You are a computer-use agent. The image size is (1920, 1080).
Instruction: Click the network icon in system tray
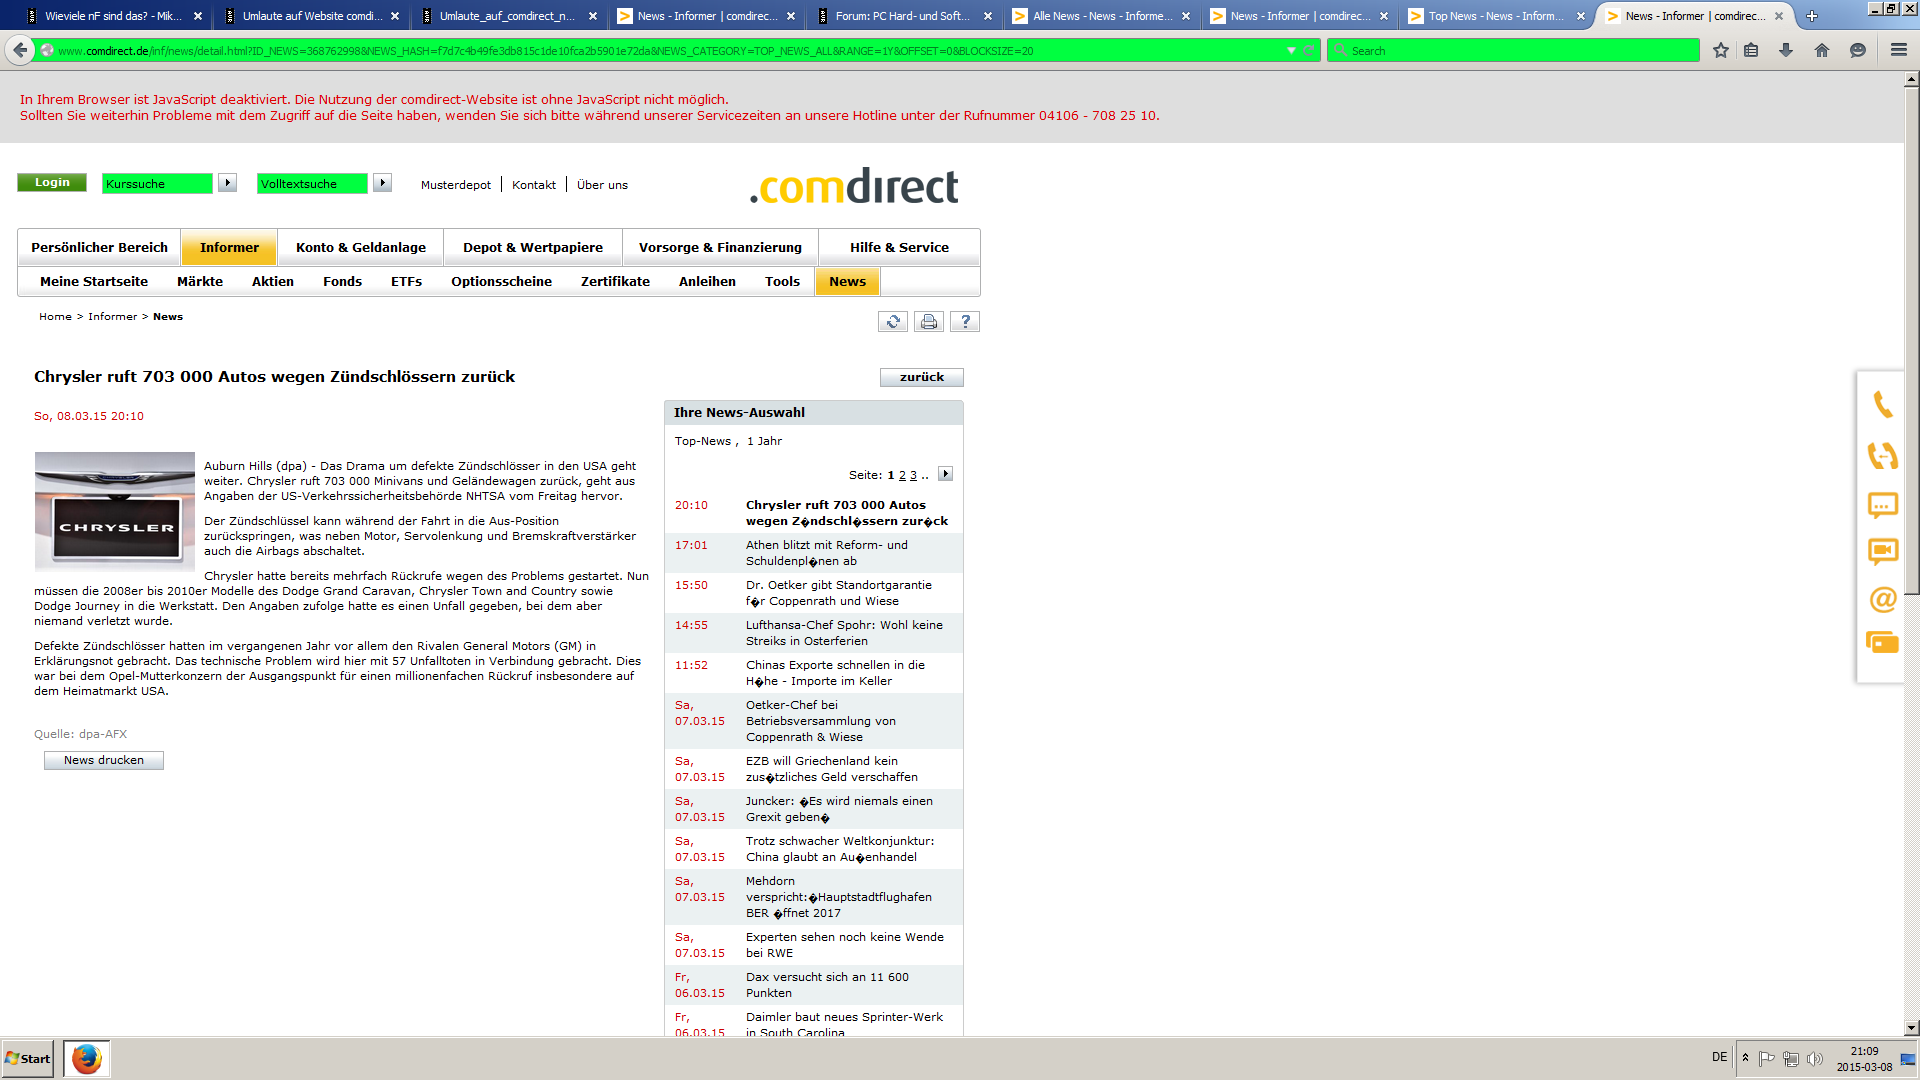tap(1791, 1058)
